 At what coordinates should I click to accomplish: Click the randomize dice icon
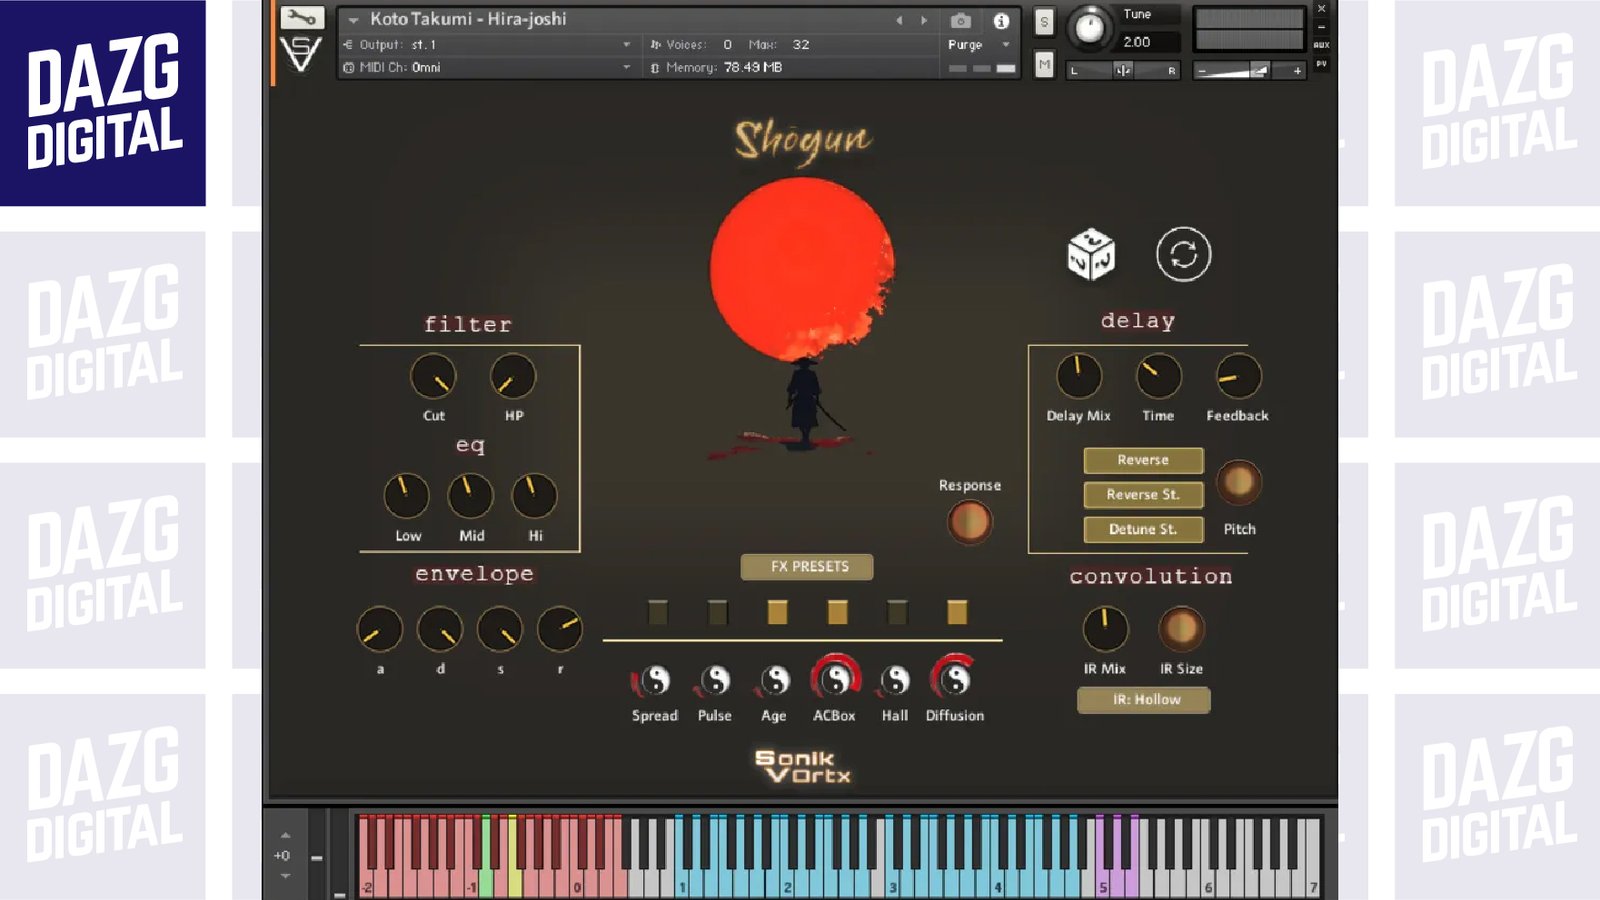click(1091, 254)
